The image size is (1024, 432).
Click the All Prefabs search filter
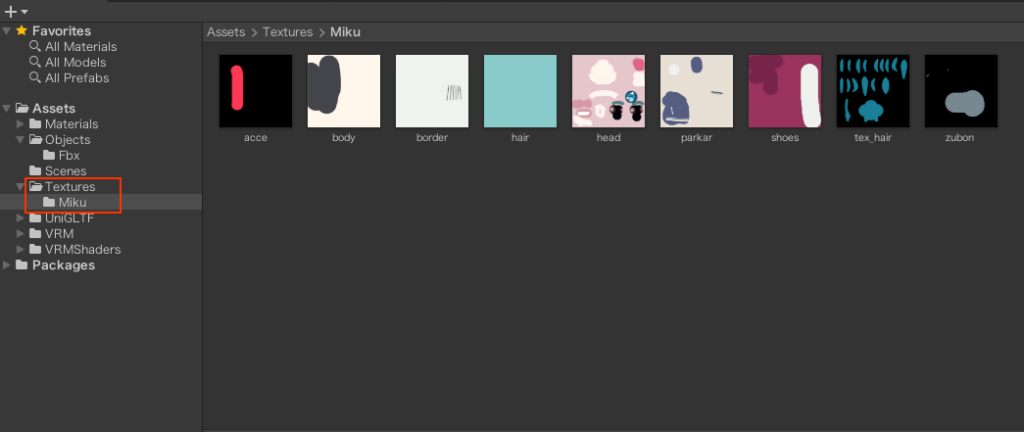[x=76, y=77]
